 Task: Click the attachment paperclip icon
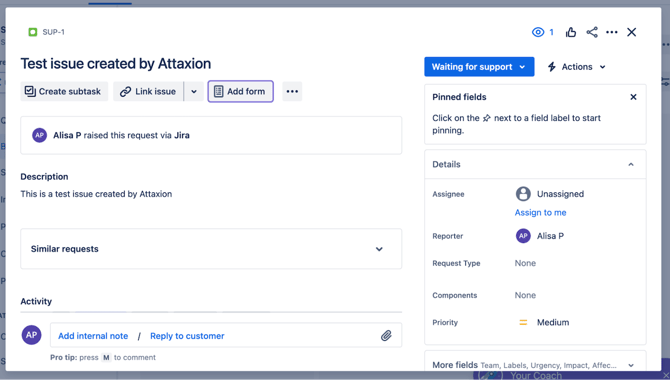coord(386,336)
